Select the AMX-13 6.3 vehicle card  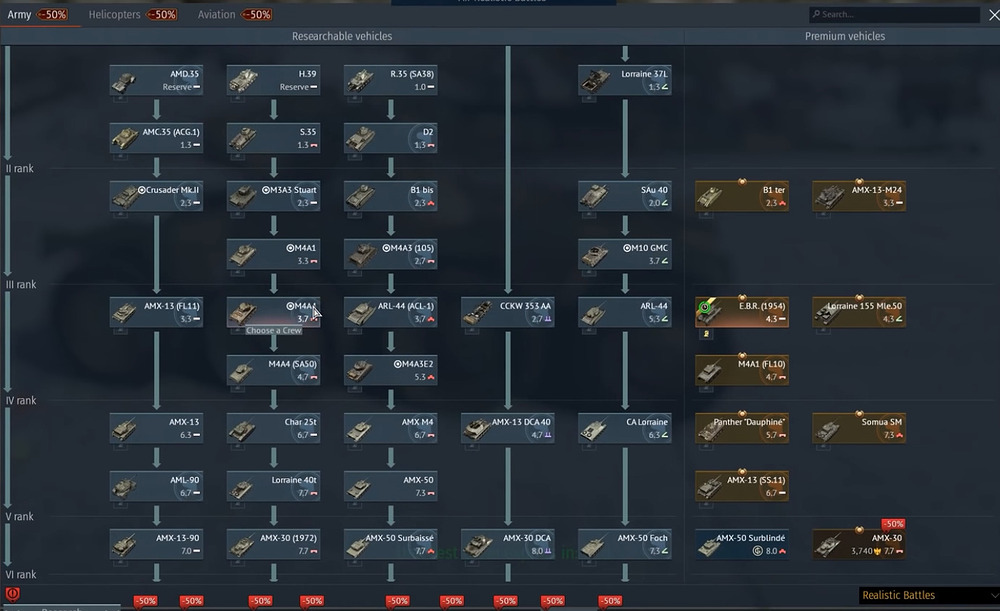(156, 428)
